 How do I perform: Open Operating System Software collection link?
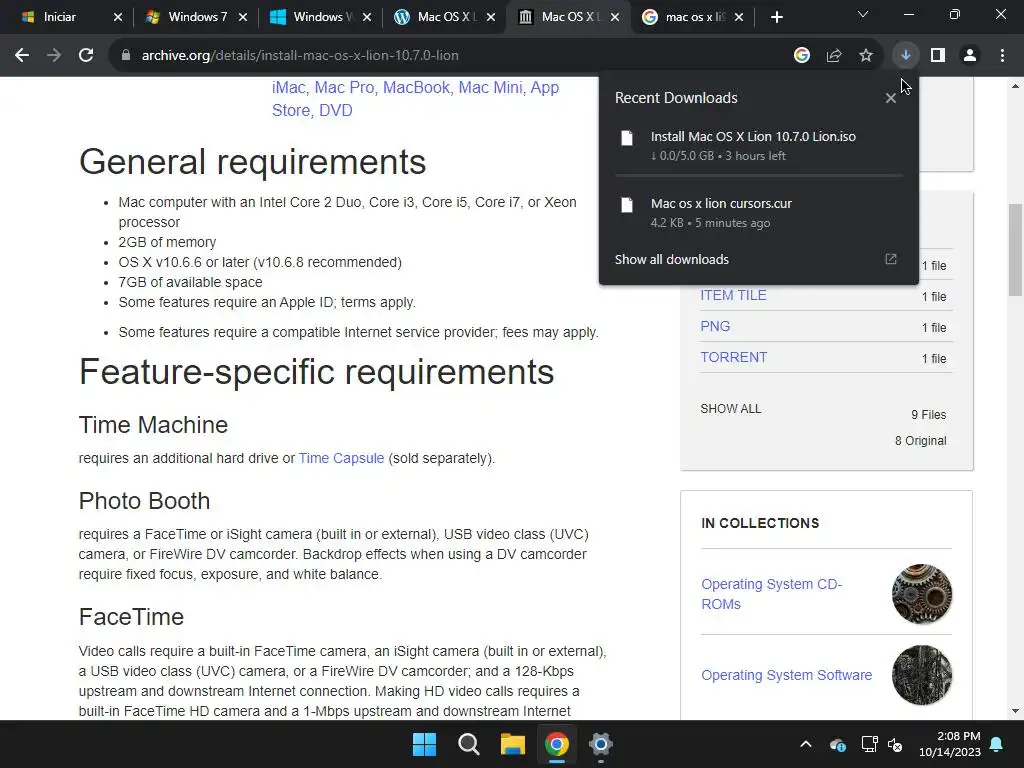tap(786, 675)
